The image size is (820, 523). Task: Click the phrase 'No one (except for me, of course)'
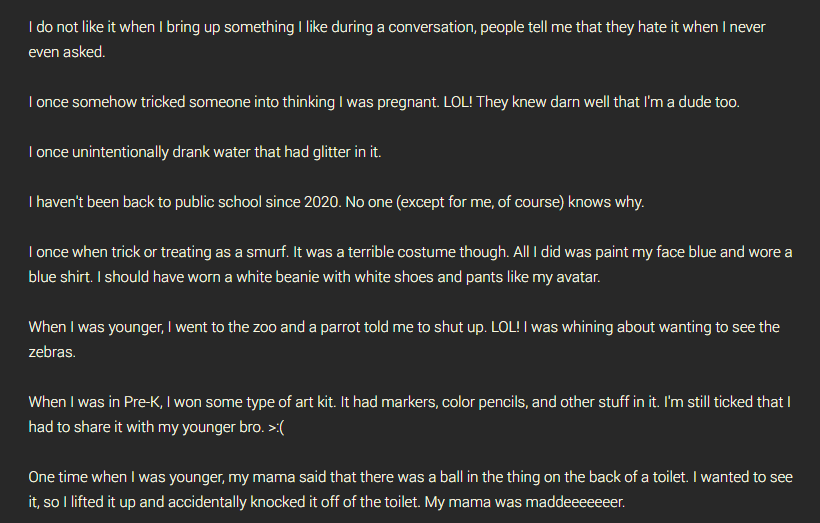(455, 202)
